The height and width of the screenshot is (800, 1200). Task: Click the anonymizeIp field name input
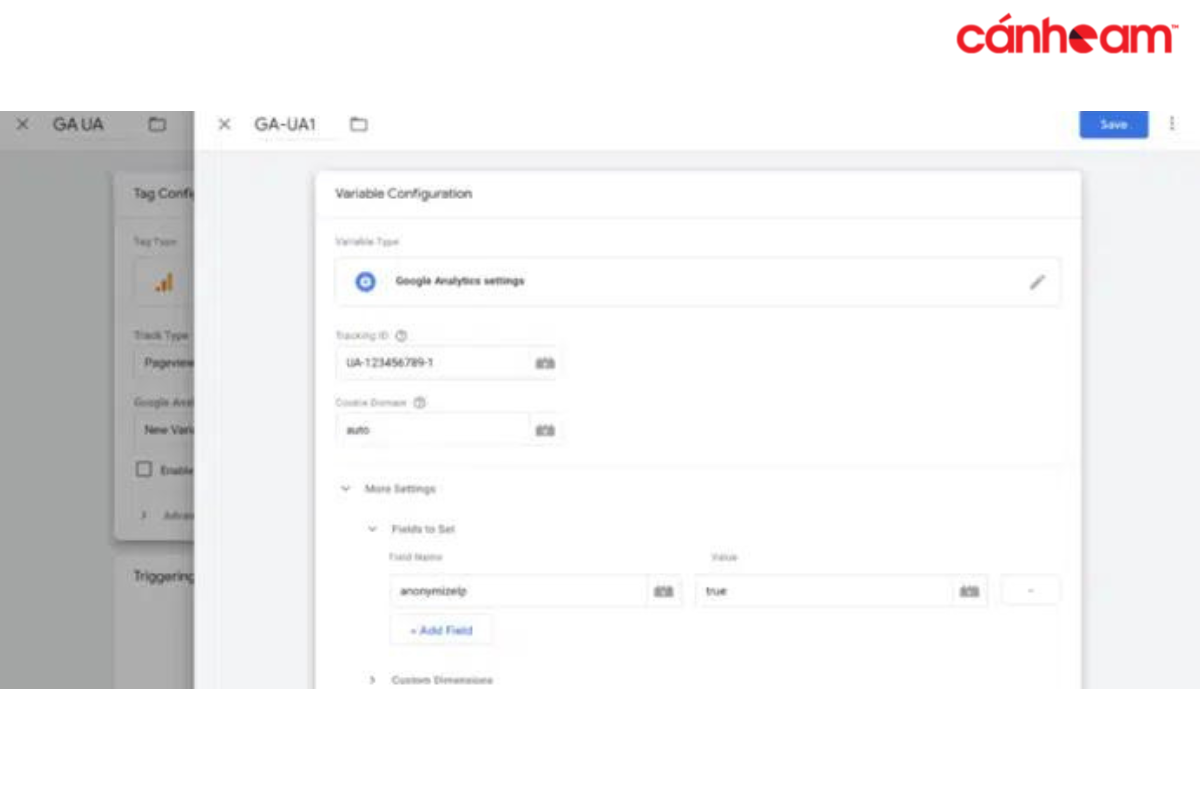pos(518,591)
